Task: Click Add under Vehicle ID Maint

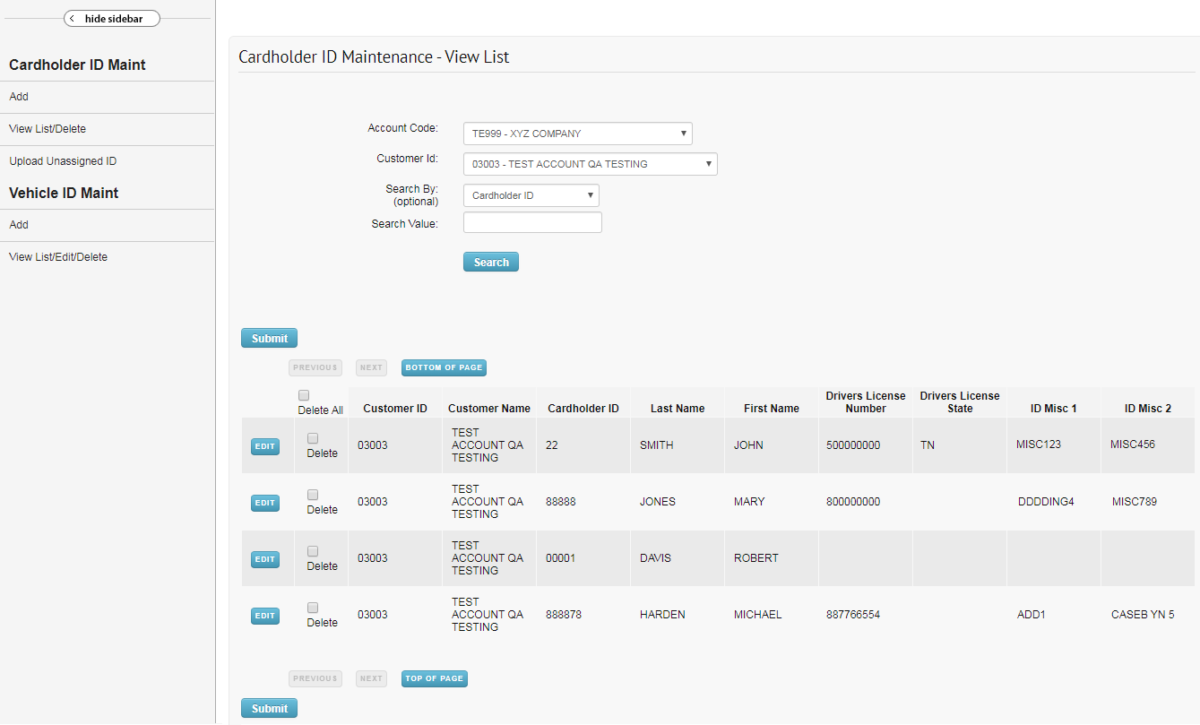Action: [x=17, y=224]
